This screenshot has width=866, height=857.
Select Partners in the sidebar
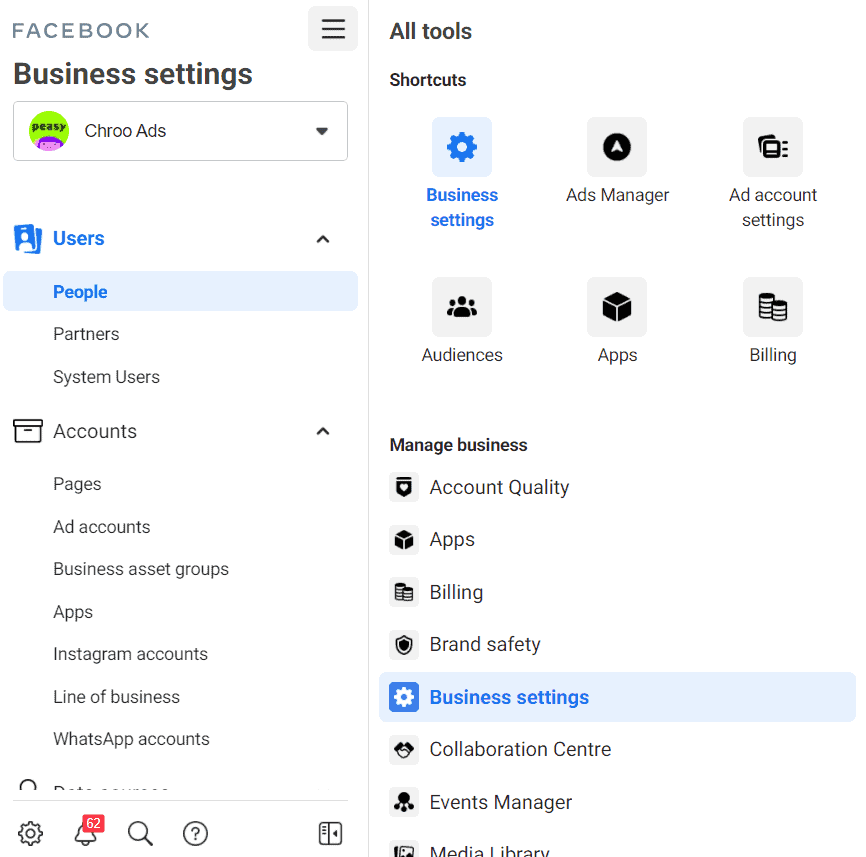click(x=86, y=334)
